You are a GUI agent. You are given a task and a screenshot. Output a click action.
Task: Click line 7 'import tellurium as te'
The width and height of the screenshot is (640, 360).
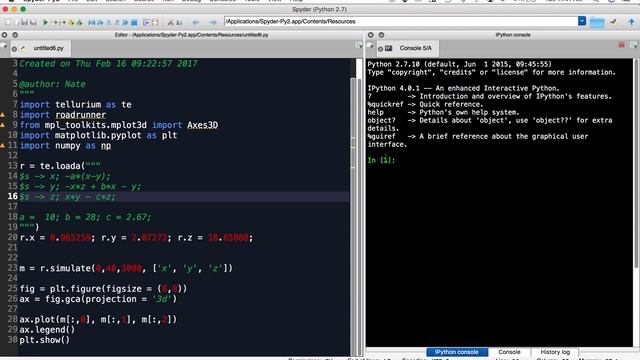[76, 104]
